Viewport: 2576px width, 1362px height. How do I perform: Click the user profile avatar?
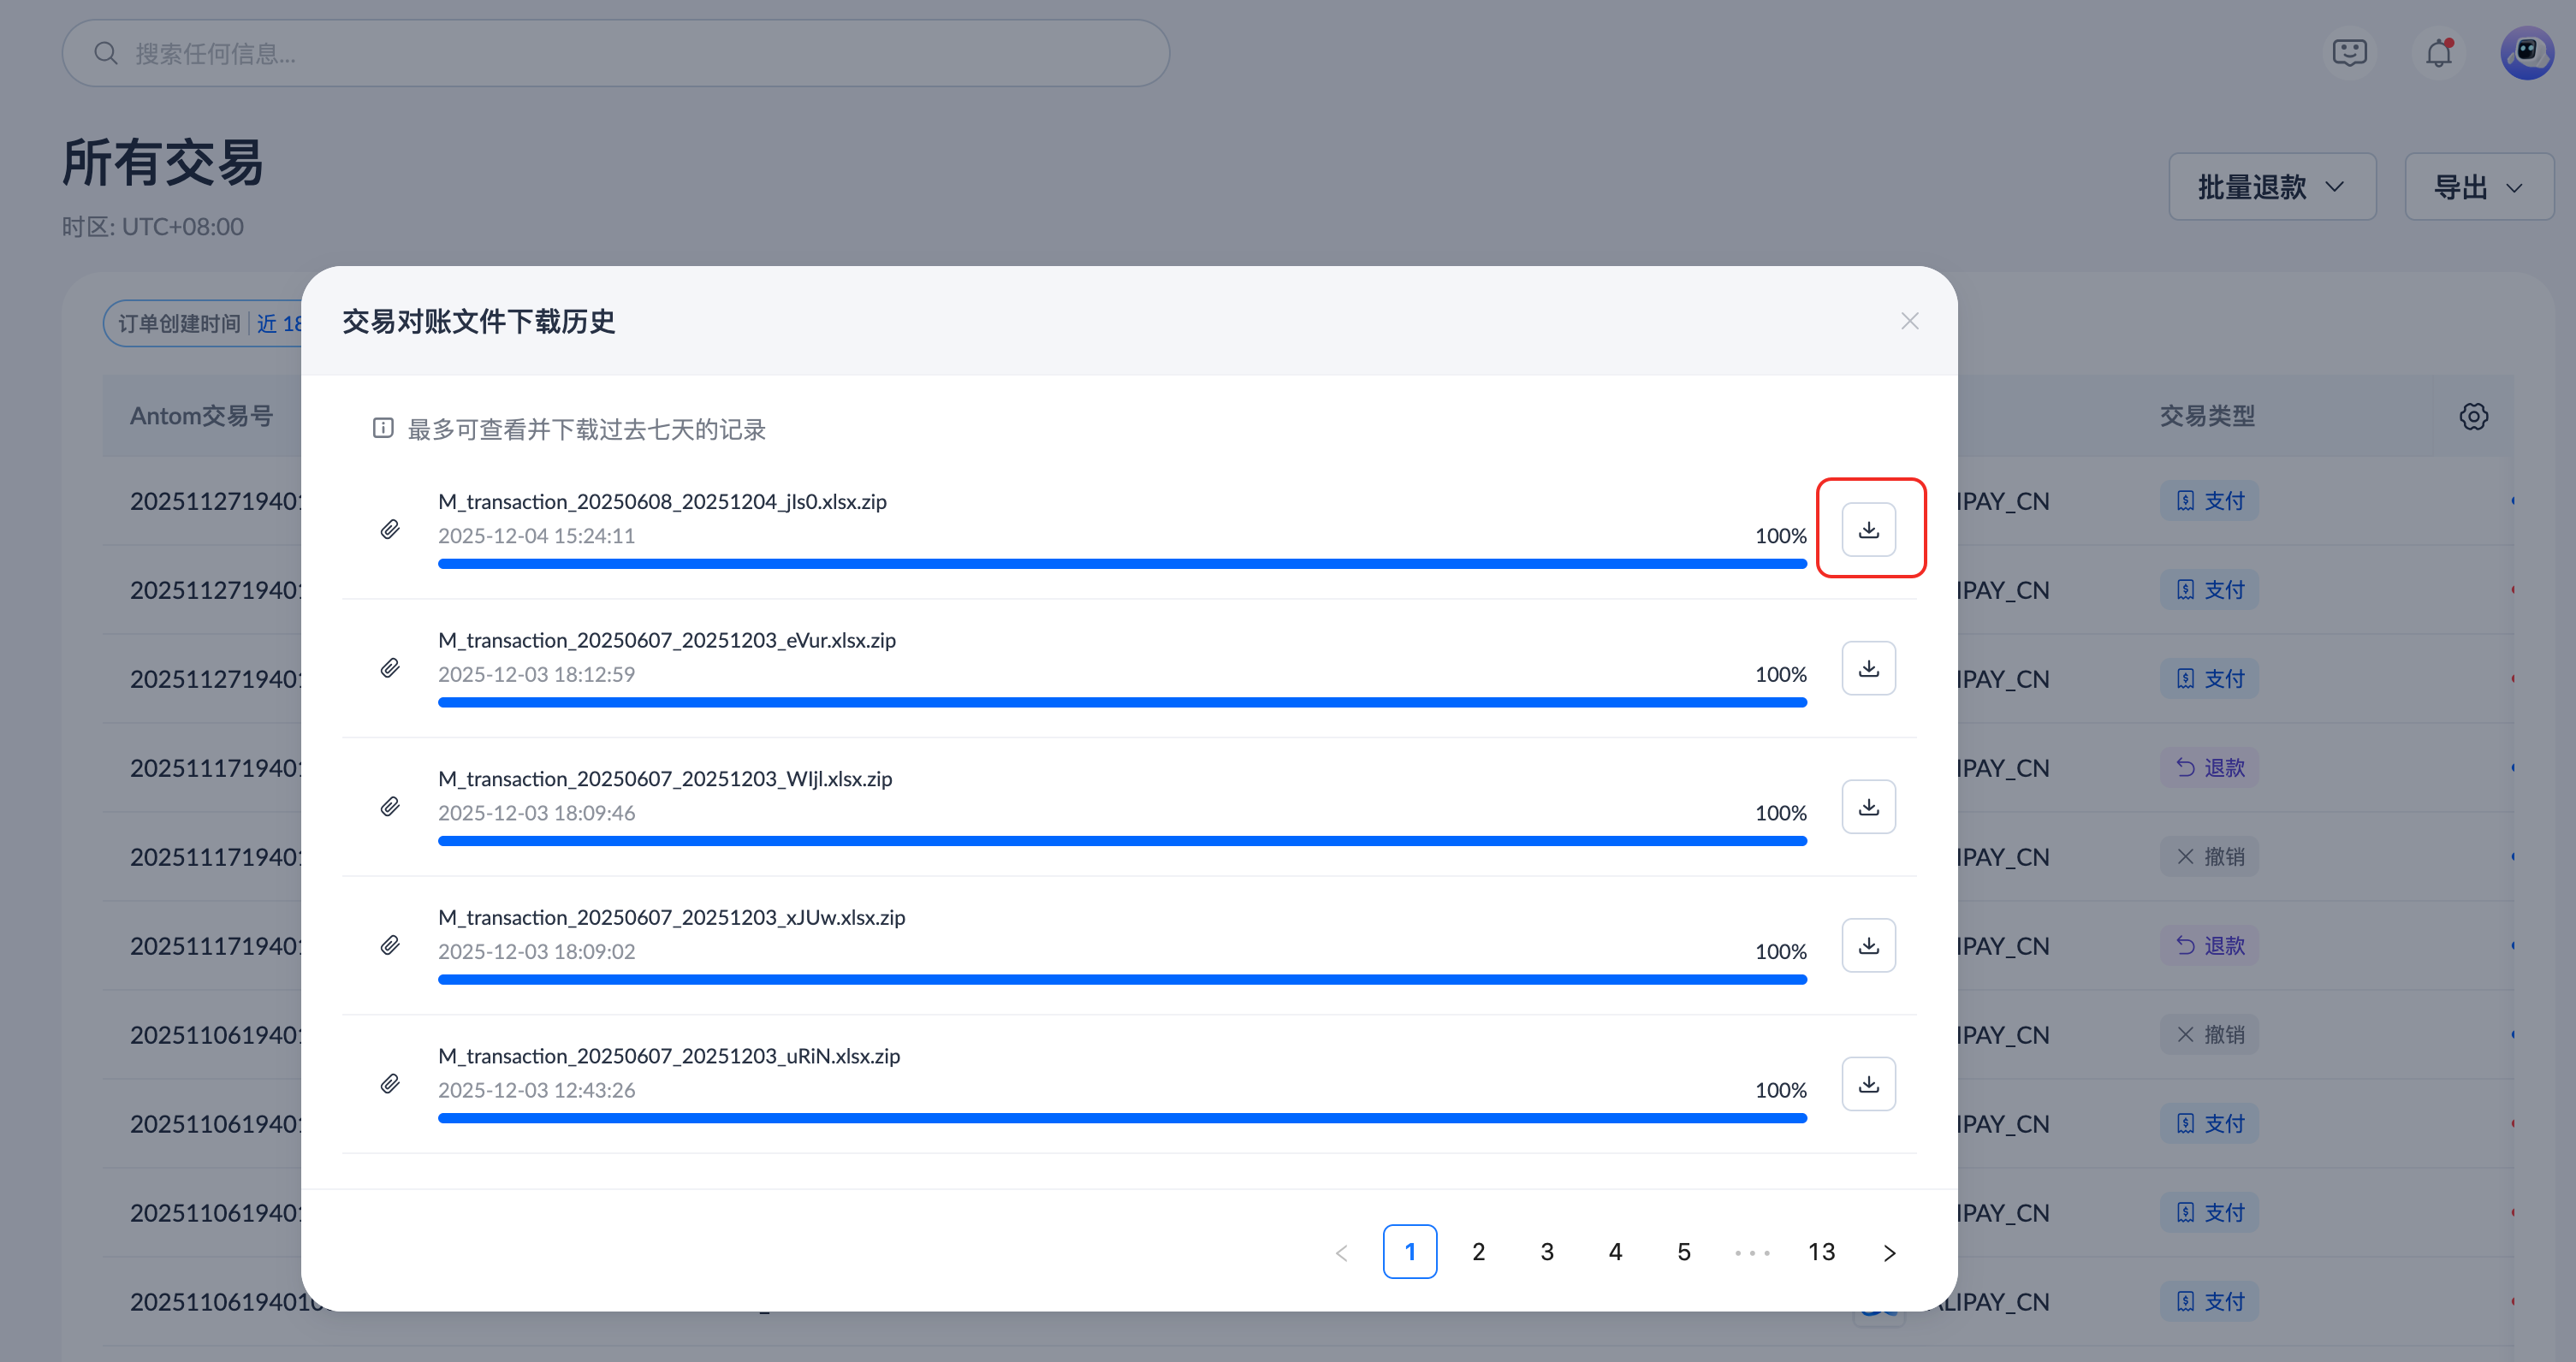point(2527,53)
